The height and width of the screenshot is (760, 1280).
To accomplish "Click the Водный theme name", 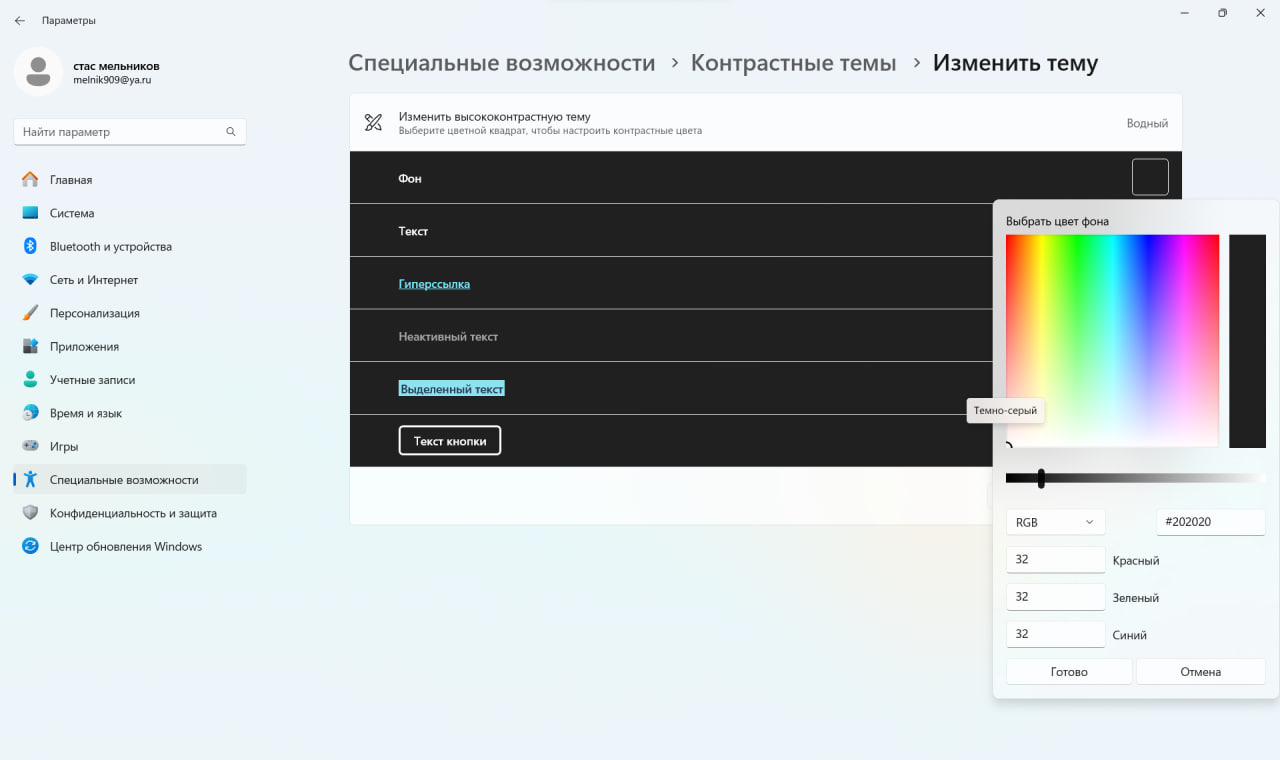I will point(1147,123).
